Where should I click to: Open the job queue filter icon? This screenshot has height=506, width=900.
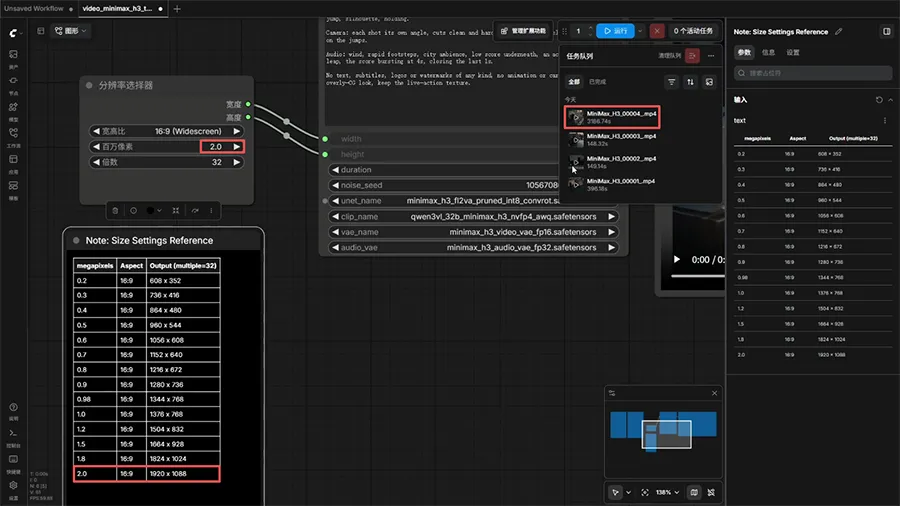(x=672, y=82)
